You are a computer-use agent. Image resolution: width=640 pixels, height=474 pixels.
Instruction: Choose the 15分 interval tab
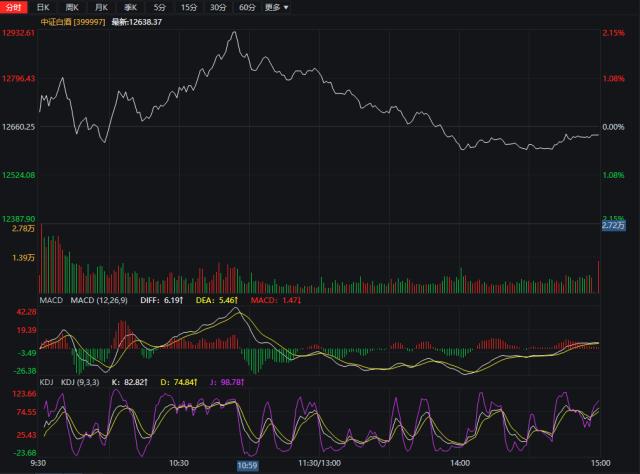(189, 7)
